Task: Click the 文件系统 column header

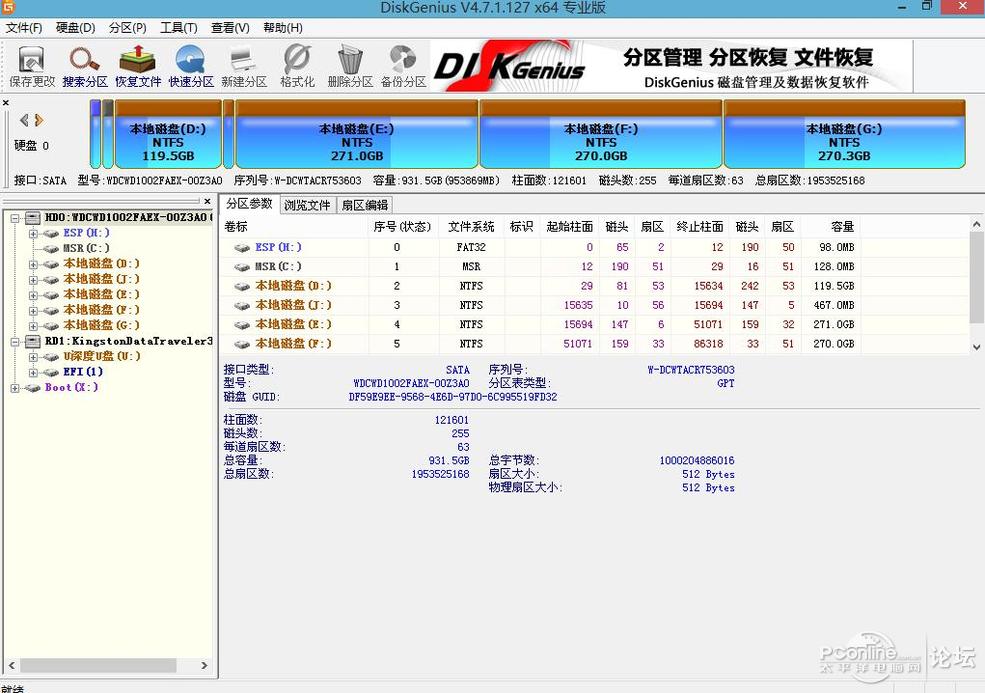Action: [x=471, y=227]
